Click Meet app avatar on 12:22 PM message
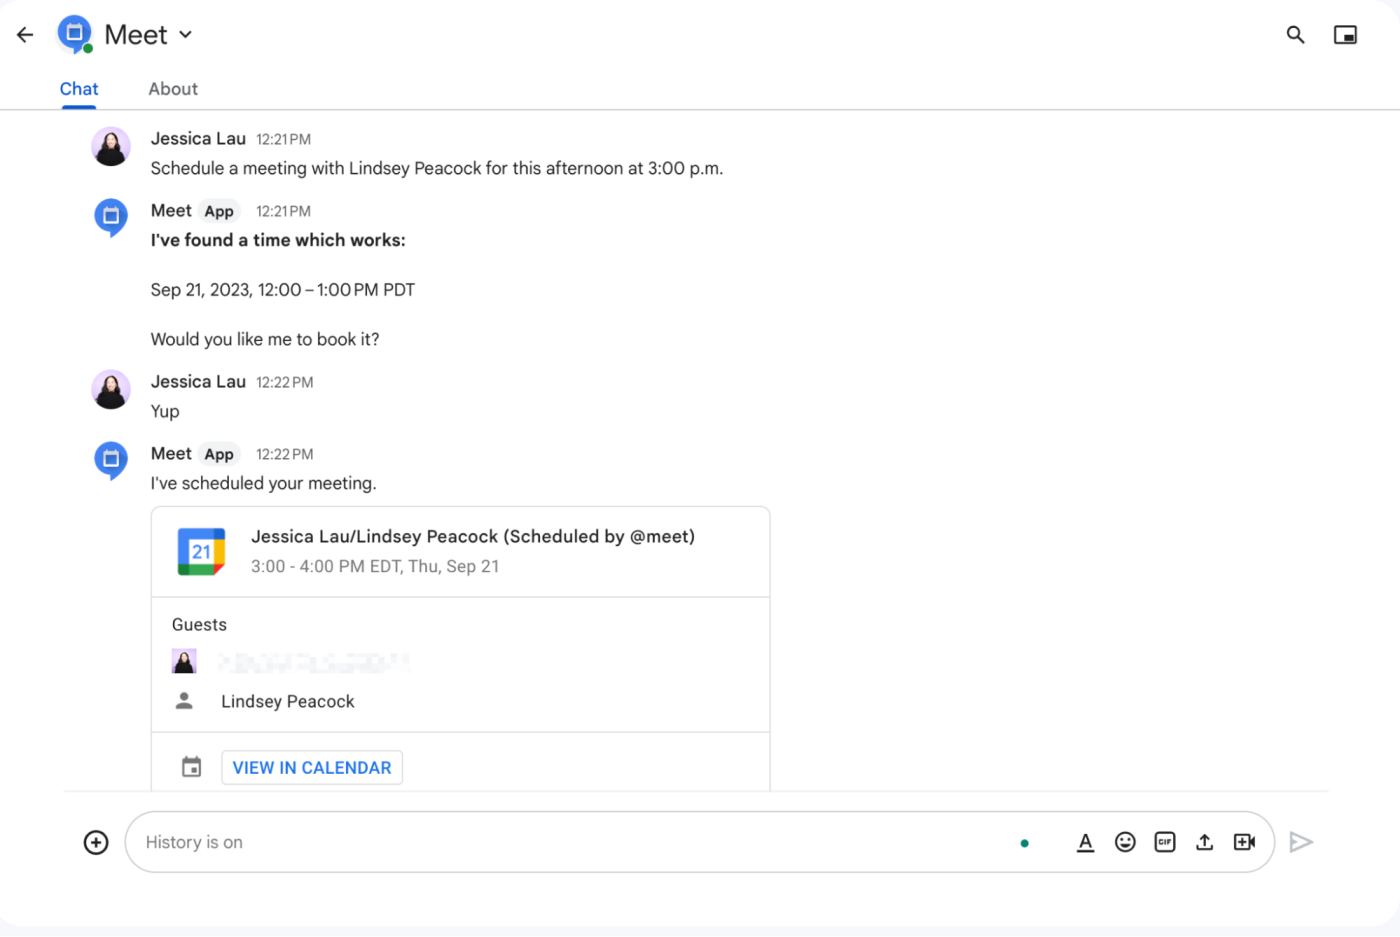Screen dimensions: 1400x937 point(111,460)
